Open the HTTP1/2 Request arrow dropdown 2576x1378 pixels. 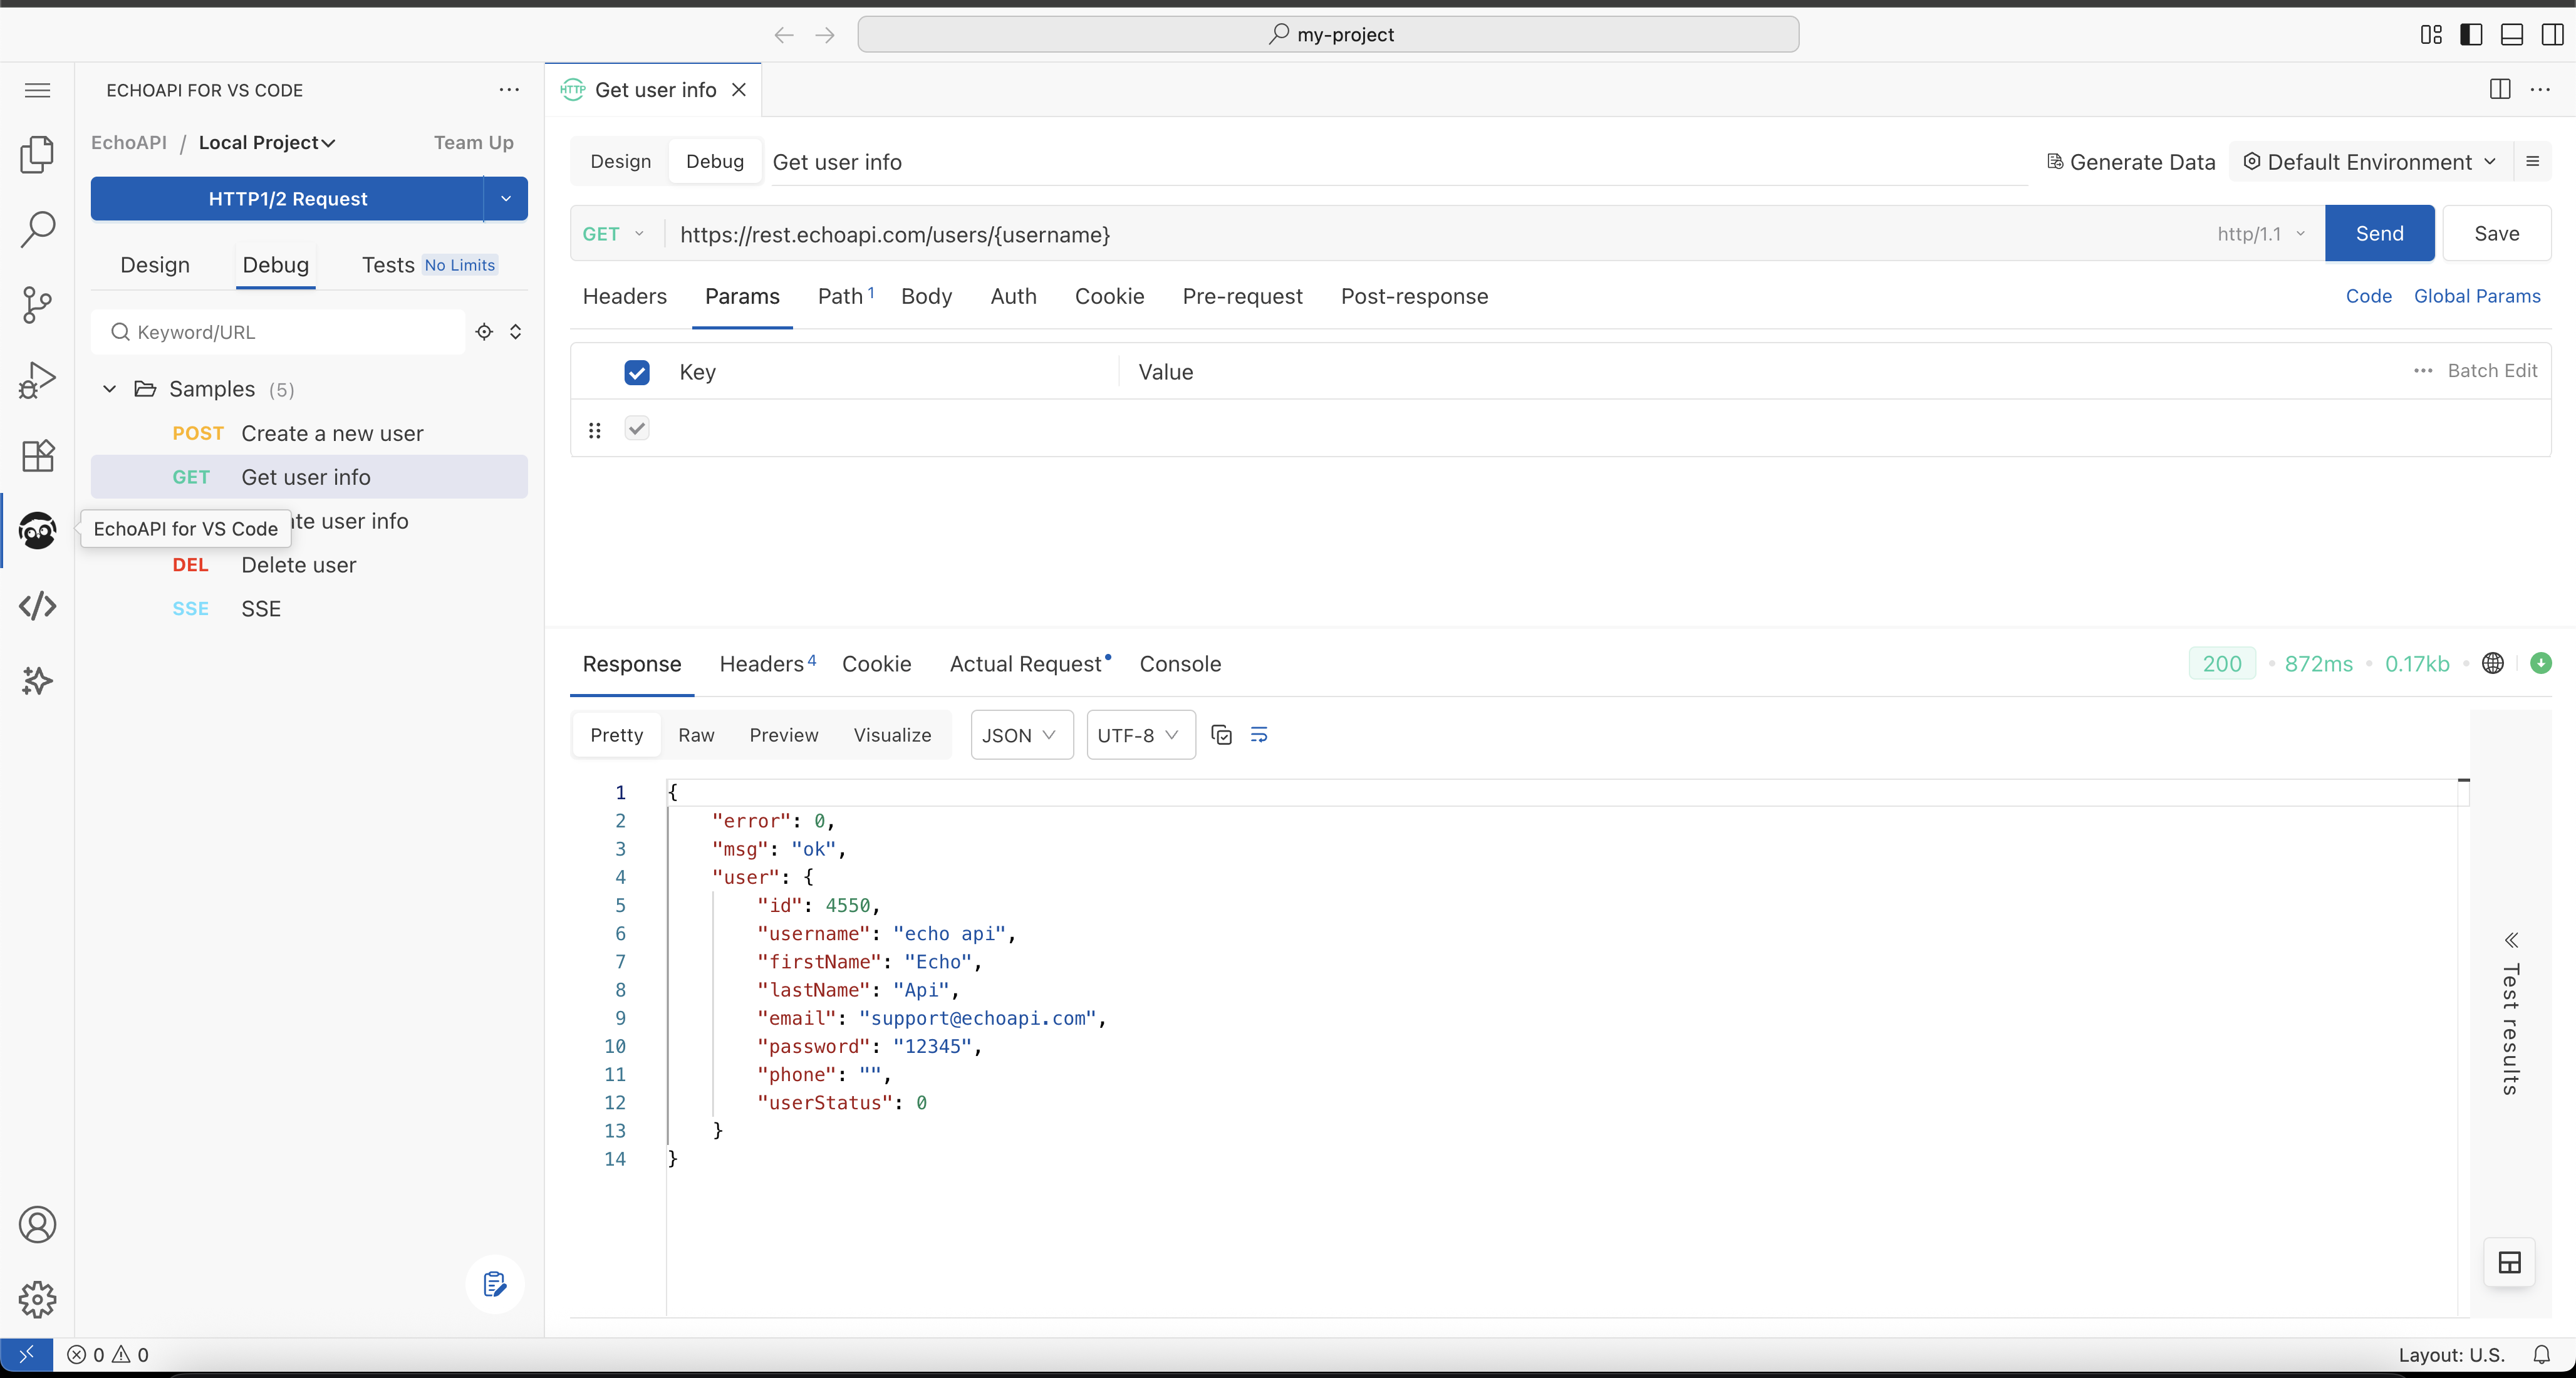(x=506, y=199)
